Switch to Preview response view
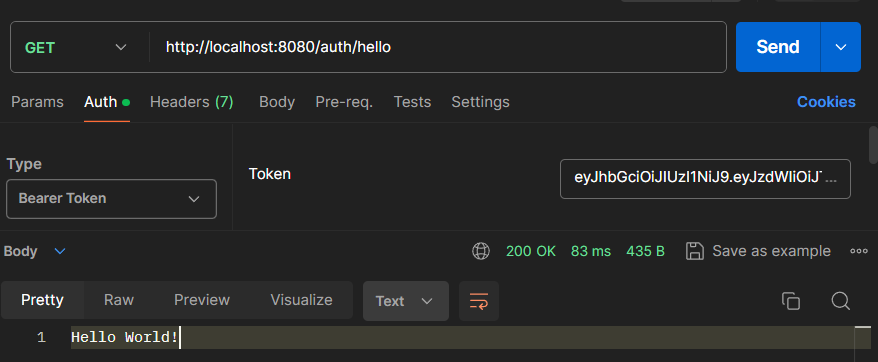The width and height of the screenshot is (878, 362). point(202,300)
